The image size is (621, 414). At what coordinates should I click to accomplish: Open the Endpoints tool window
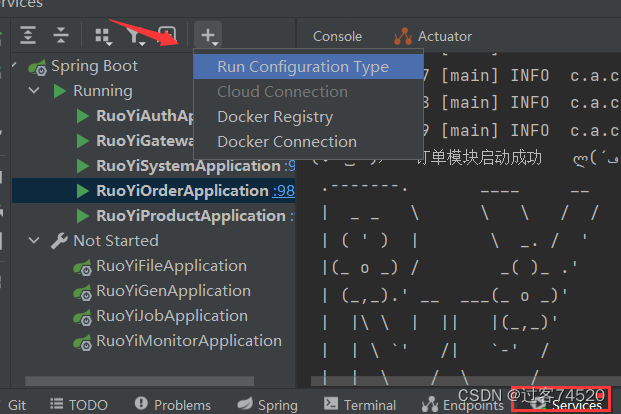[x=463, y=405]
